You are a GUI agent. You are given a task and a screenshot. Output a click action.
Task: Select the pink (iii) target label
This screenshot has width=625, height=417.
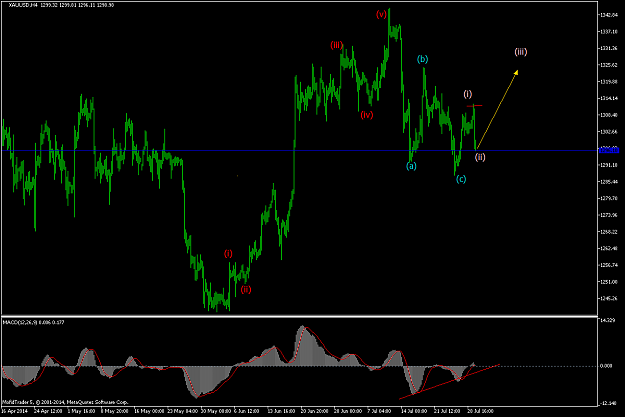(x=521, y=52)
